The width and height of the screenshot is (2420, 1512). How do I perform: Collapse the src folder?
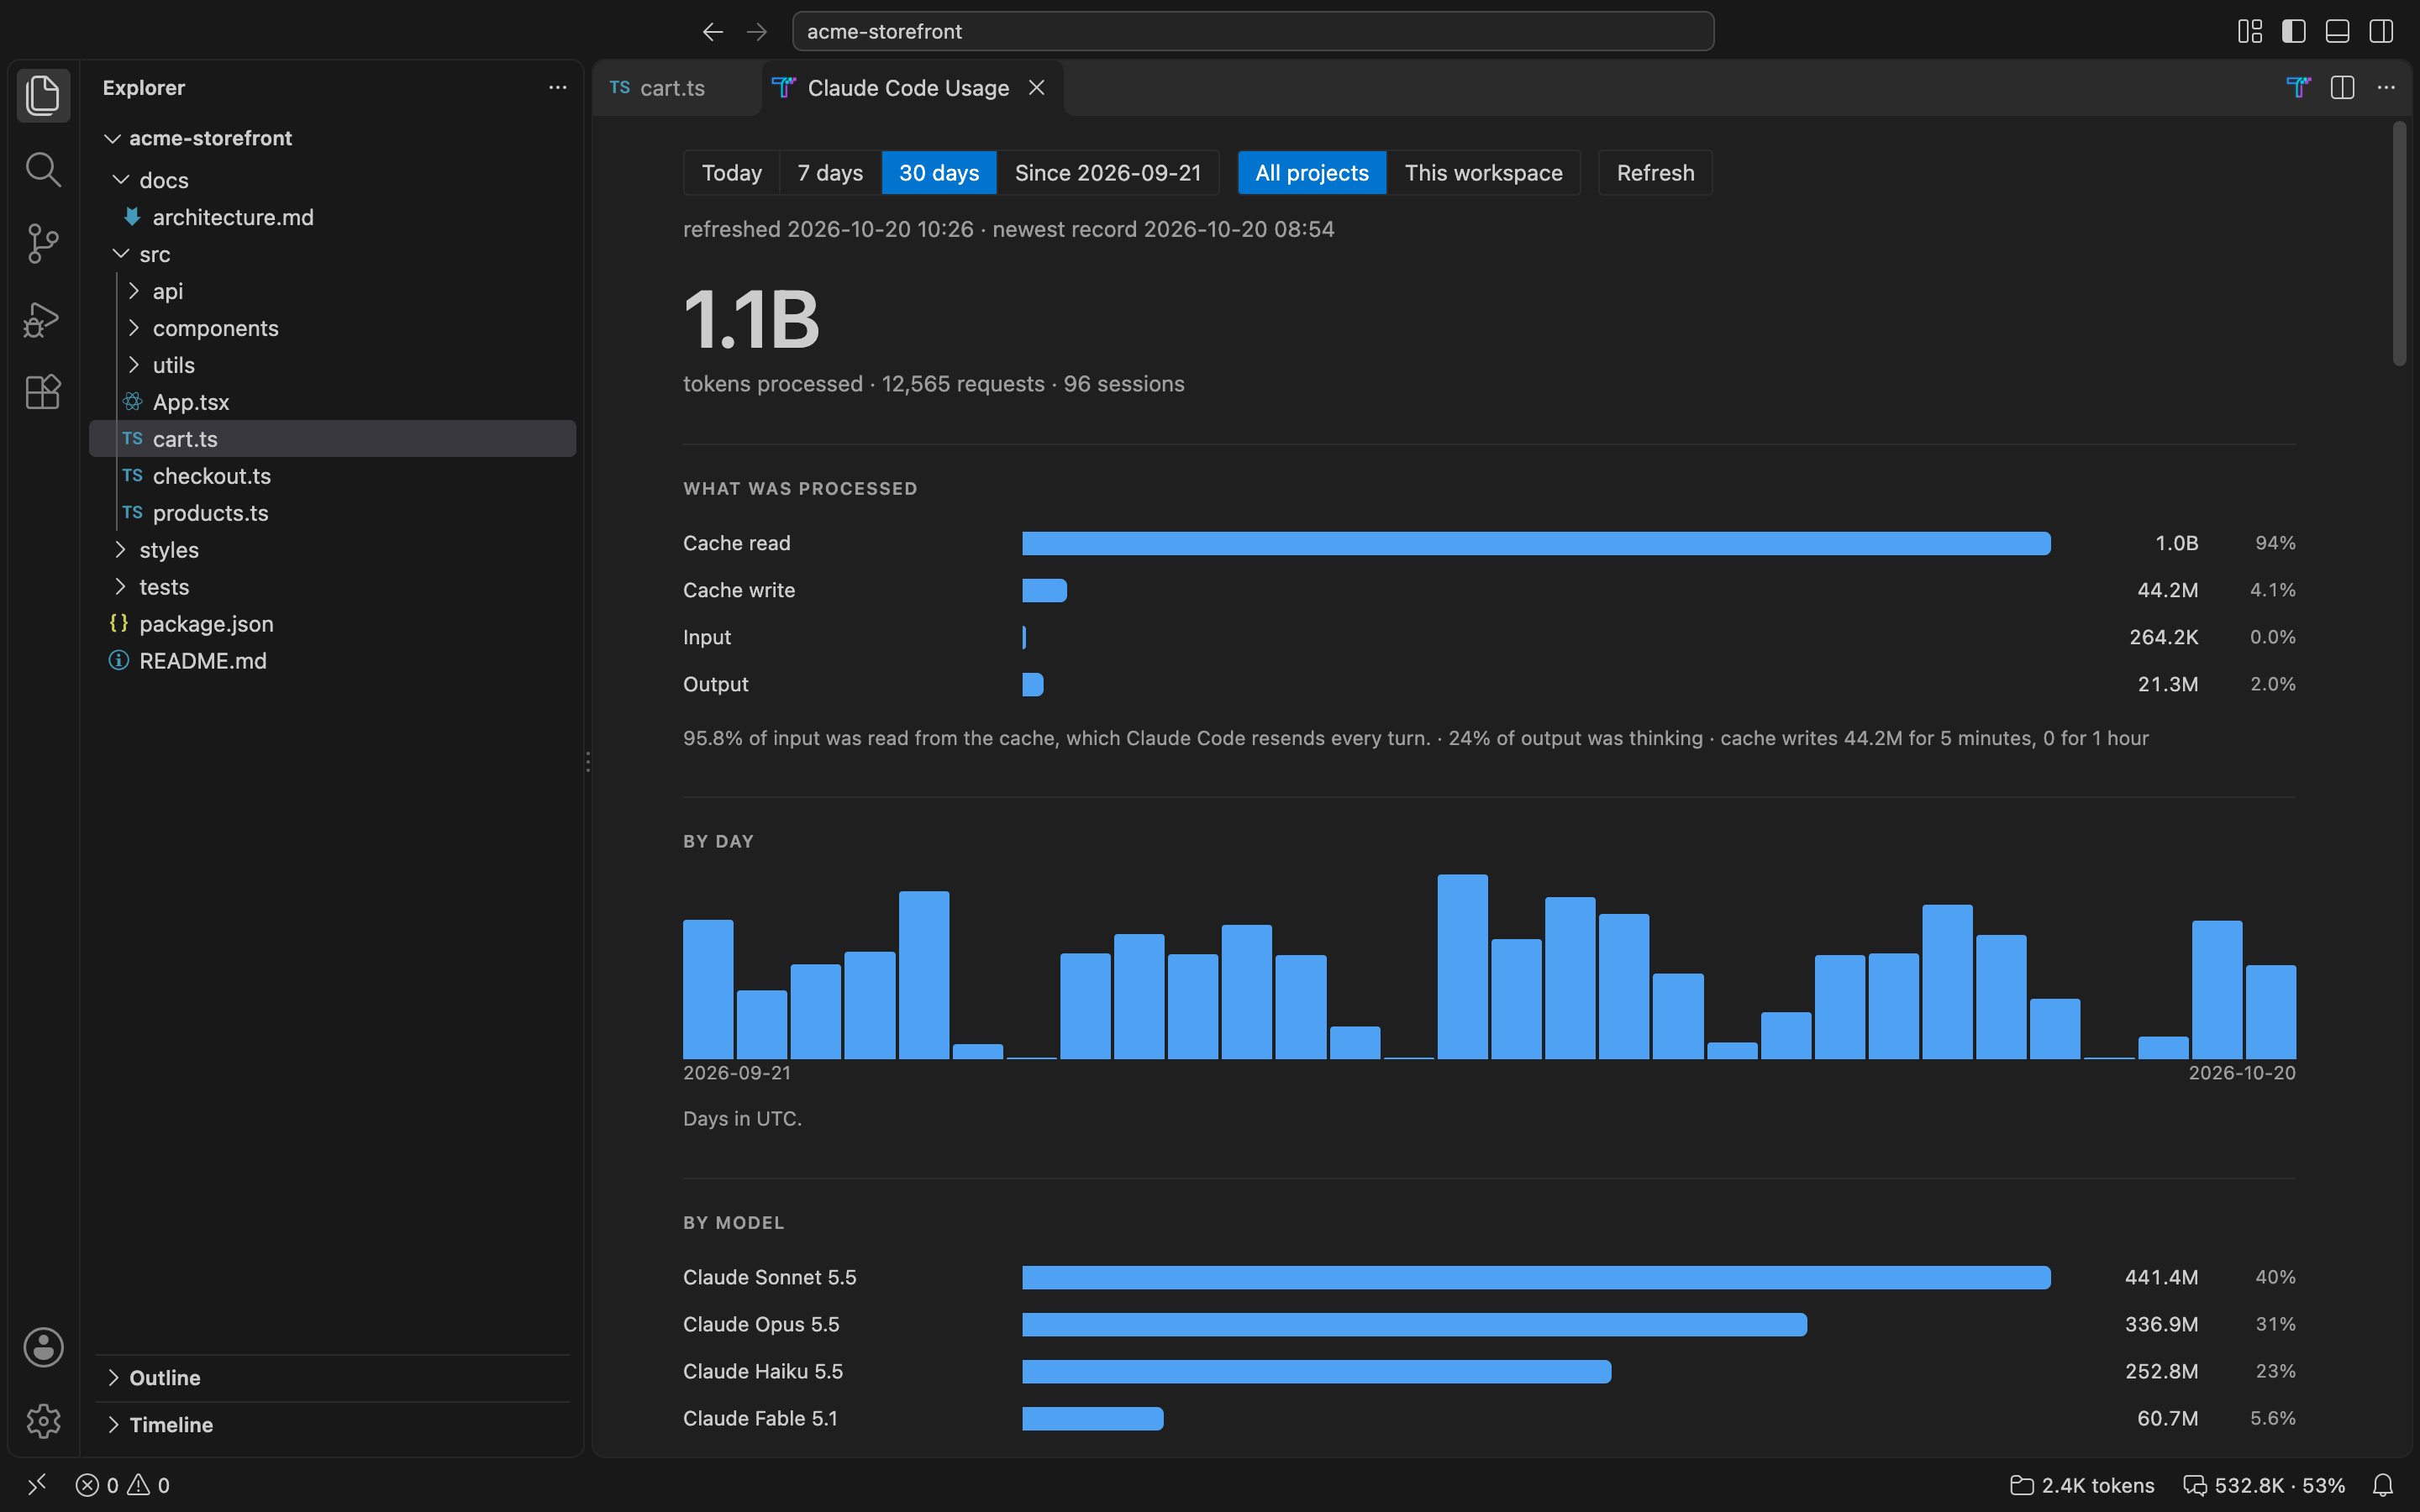[x=332, y=254]
